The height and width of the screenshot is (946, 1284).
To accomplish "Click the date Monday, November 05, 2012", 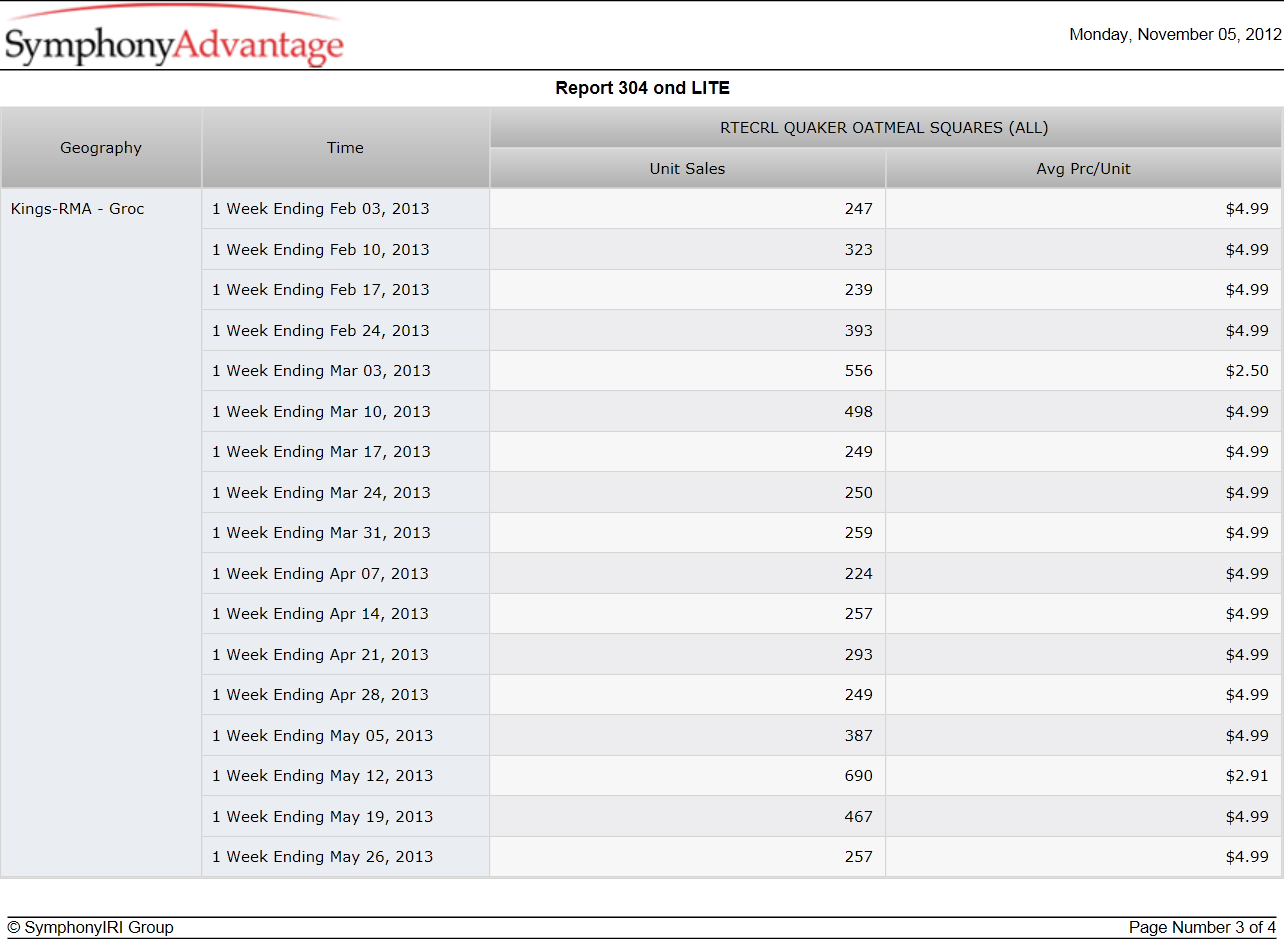I will coord(1175,34).
